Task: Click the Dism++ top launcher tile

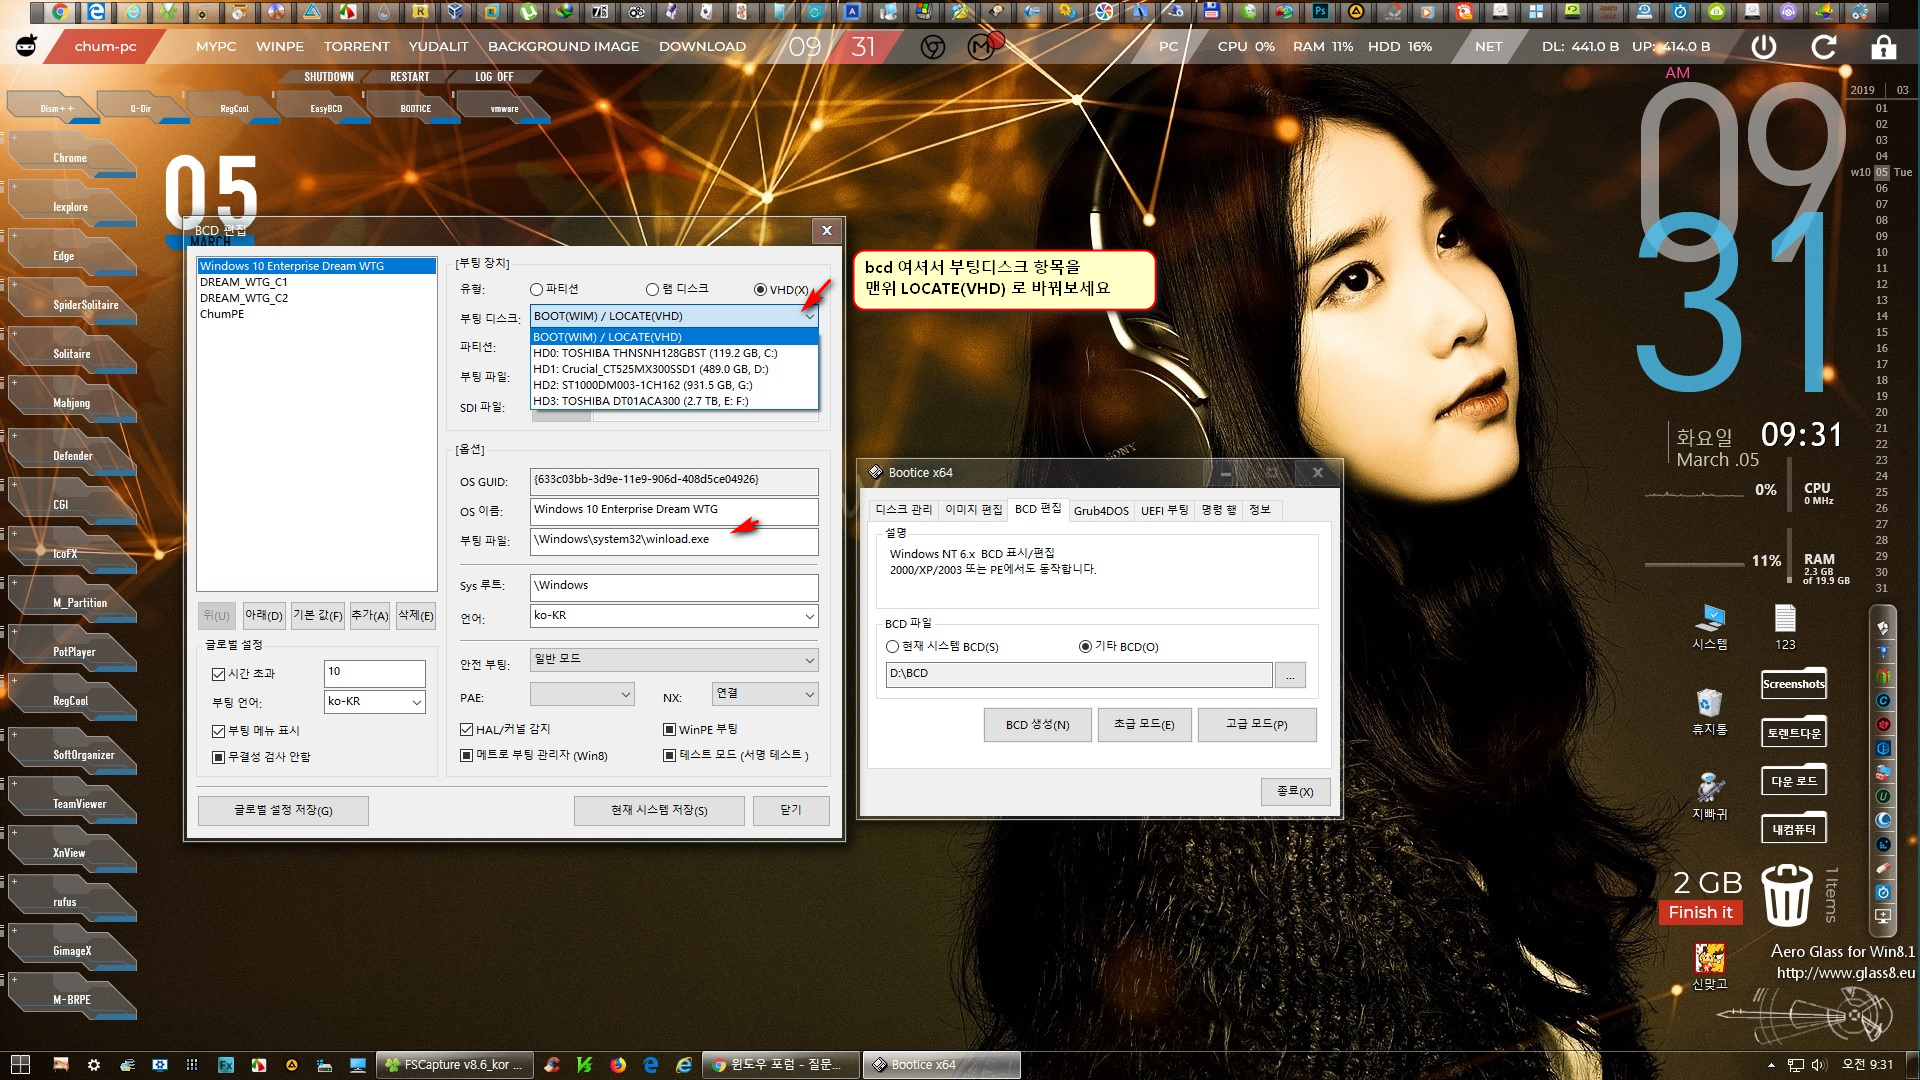Action: 55,108
